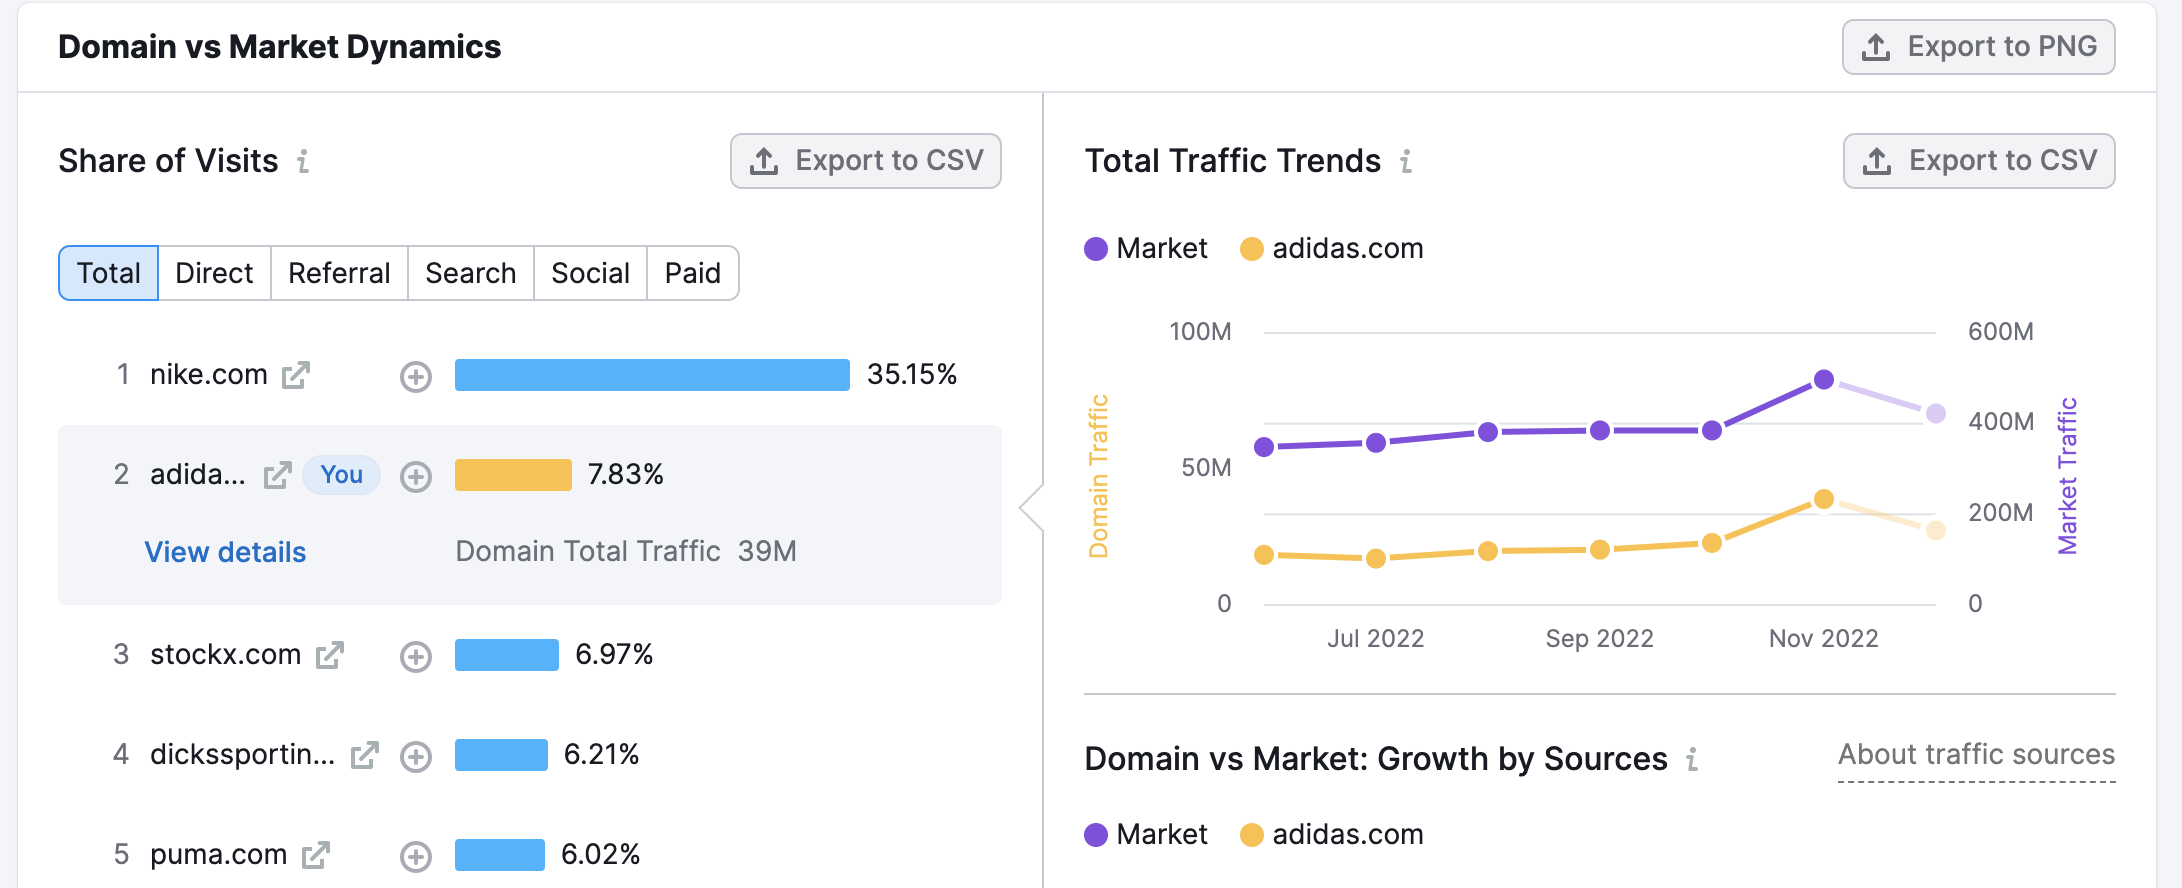
Task: Toggle adidas.com legend in Traffic Trends
Action: (x=1332, y=249)
